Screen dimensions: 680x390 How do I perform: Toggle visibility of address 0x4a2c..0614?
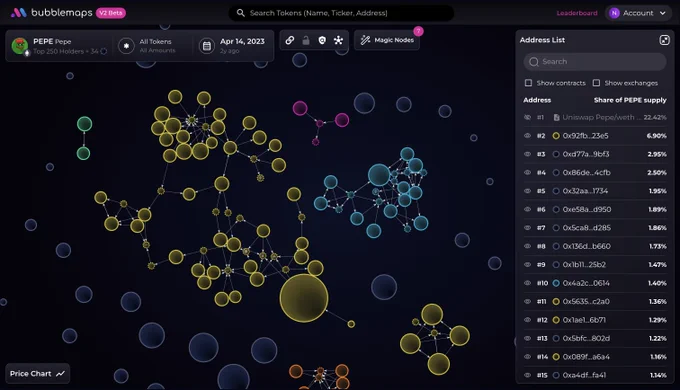pos(527,283)
